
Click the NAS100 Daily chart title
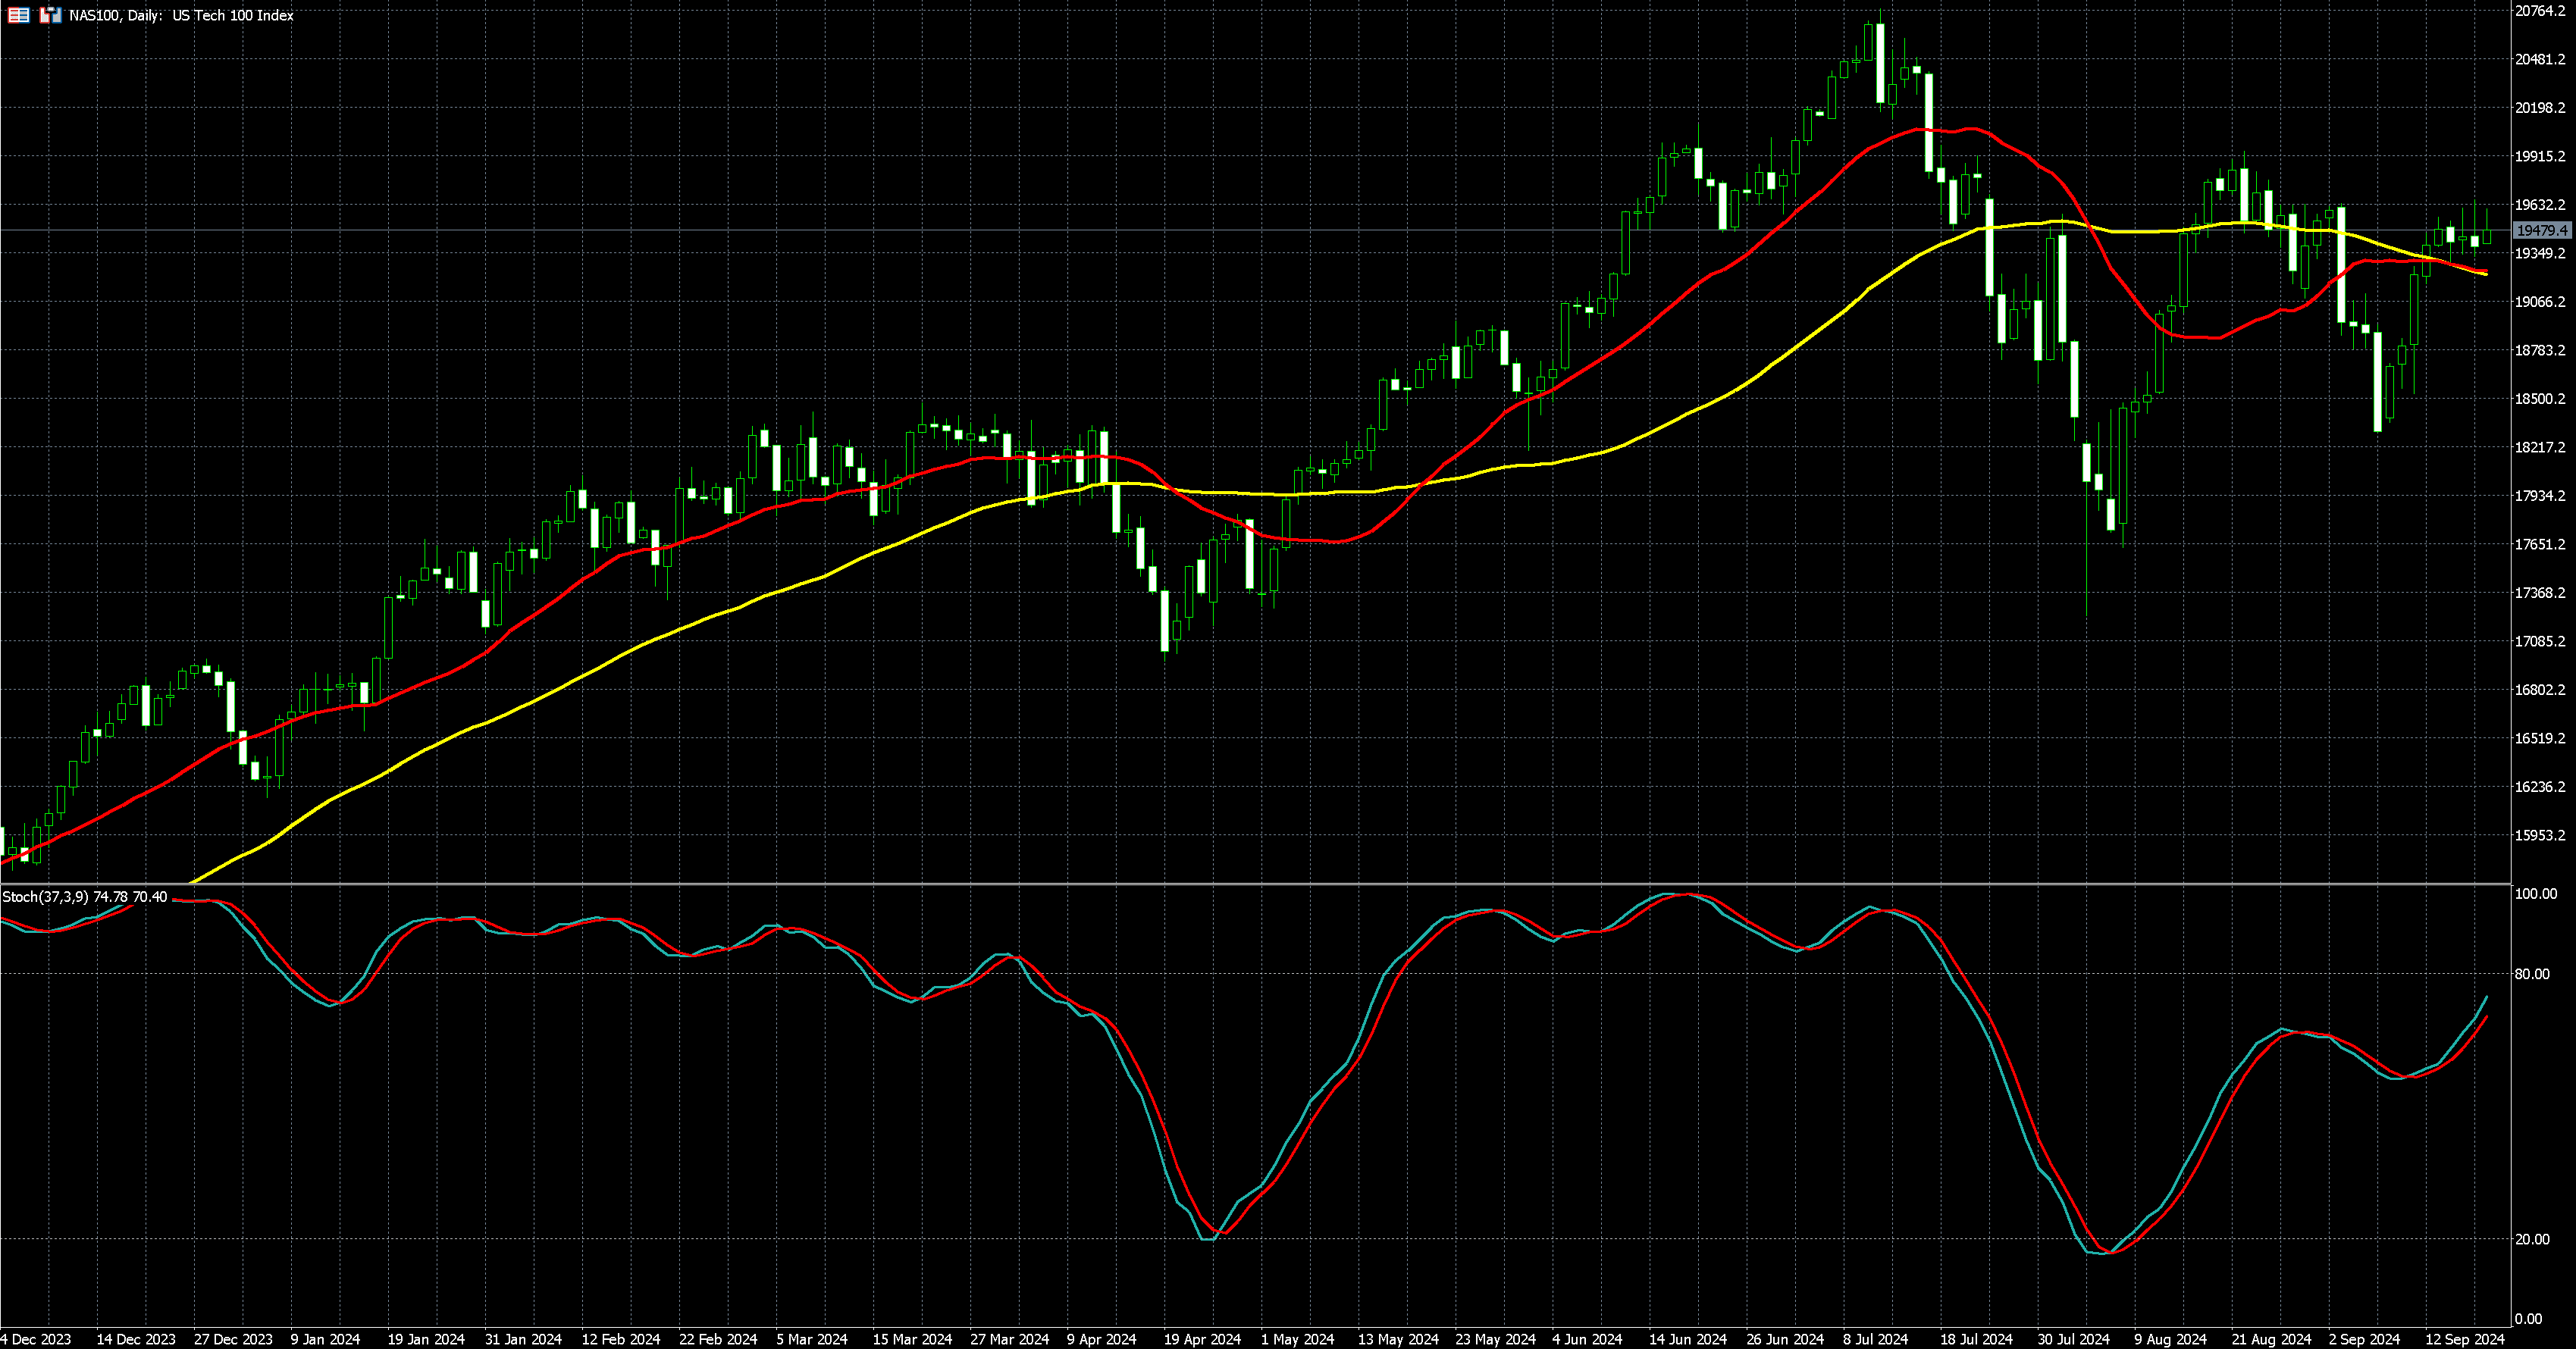[x=181, y=15]
